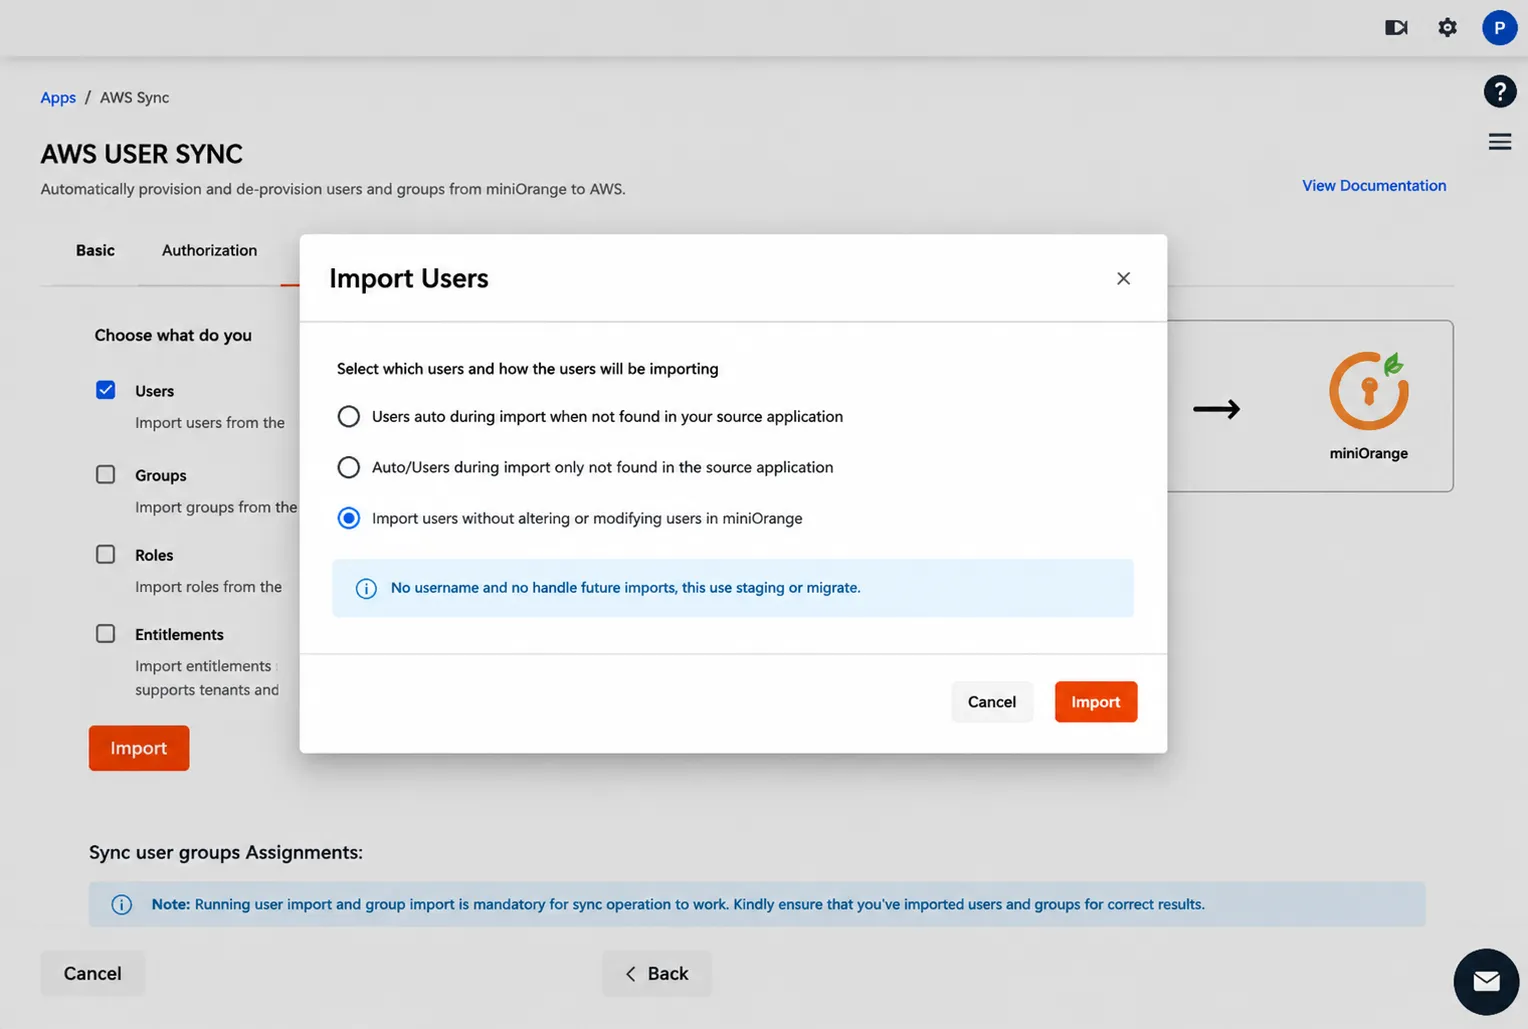Click the help question mark icon
The height and width of the screenshot is (1029, 1528).
click(1500, 92)
